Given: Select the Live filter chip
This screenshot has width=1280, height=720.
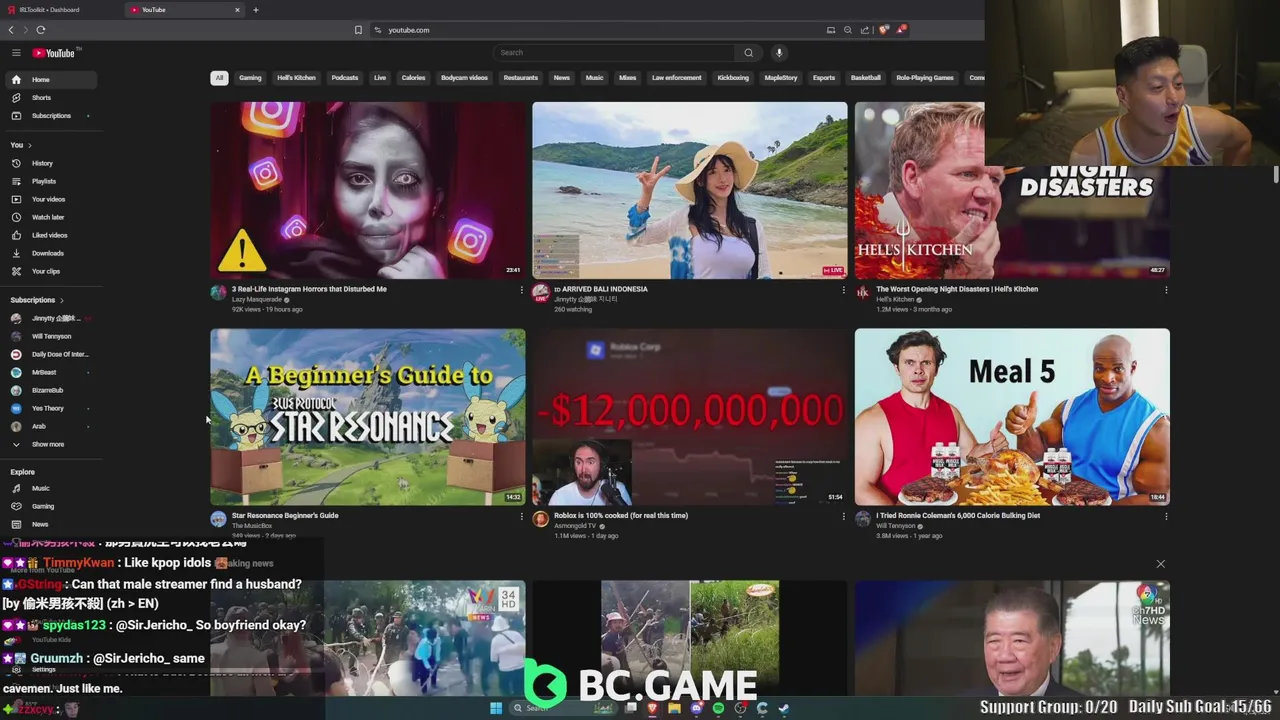Looking at the screenshot, I should 380,78.
